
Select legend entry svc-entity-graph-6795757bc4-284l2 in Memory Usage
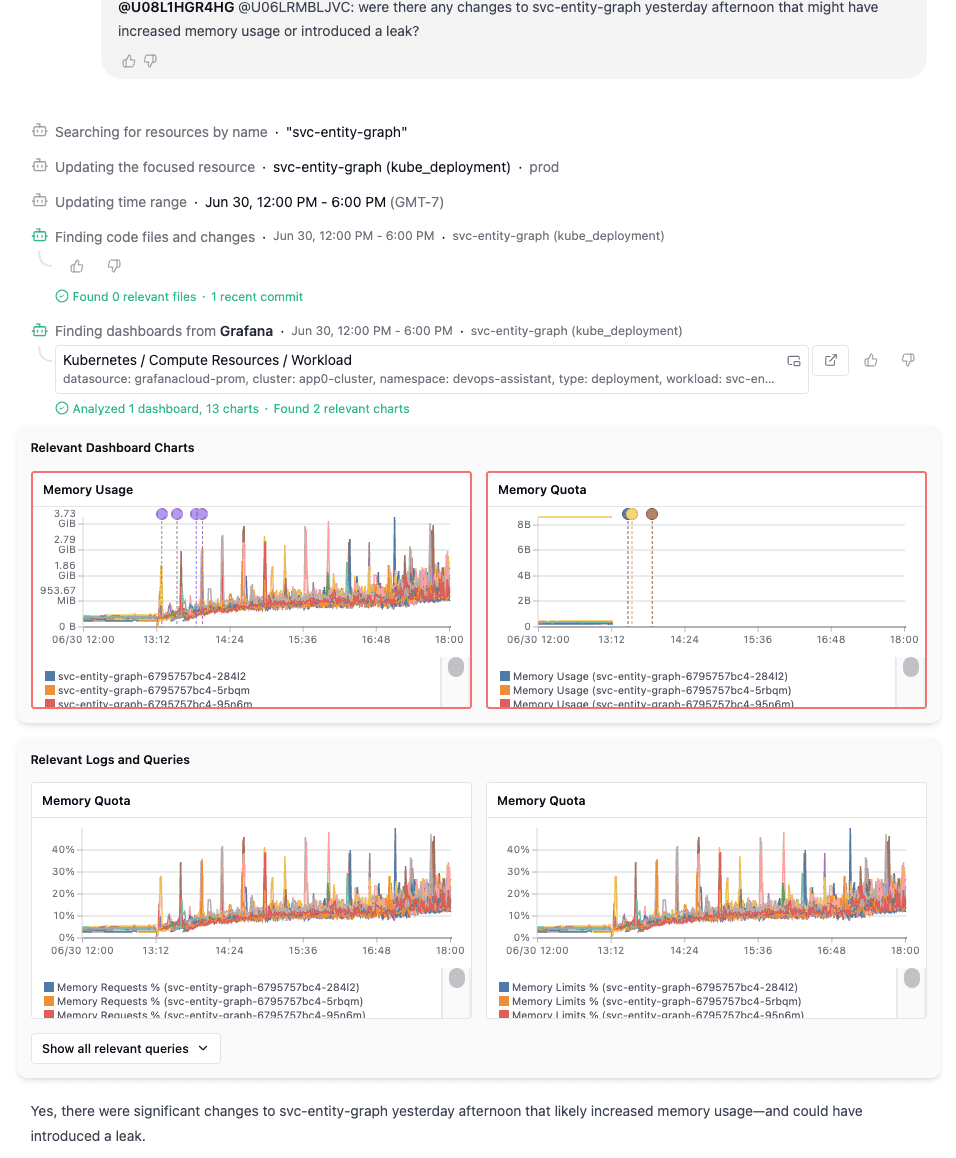click(151, 676)
